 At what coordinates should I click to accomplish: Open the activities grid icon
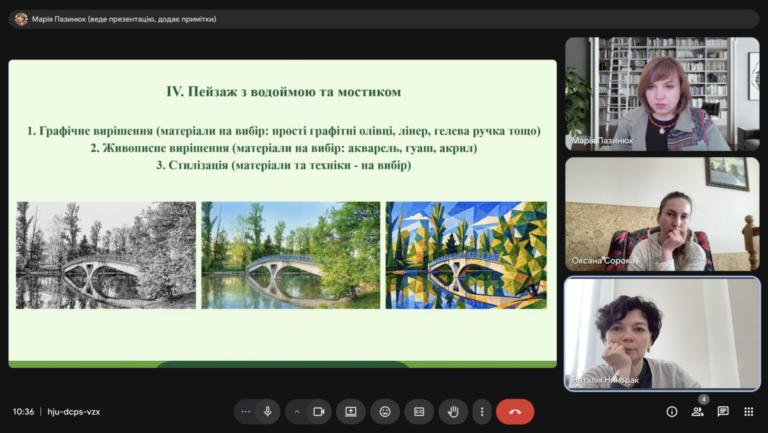point(748,411)
